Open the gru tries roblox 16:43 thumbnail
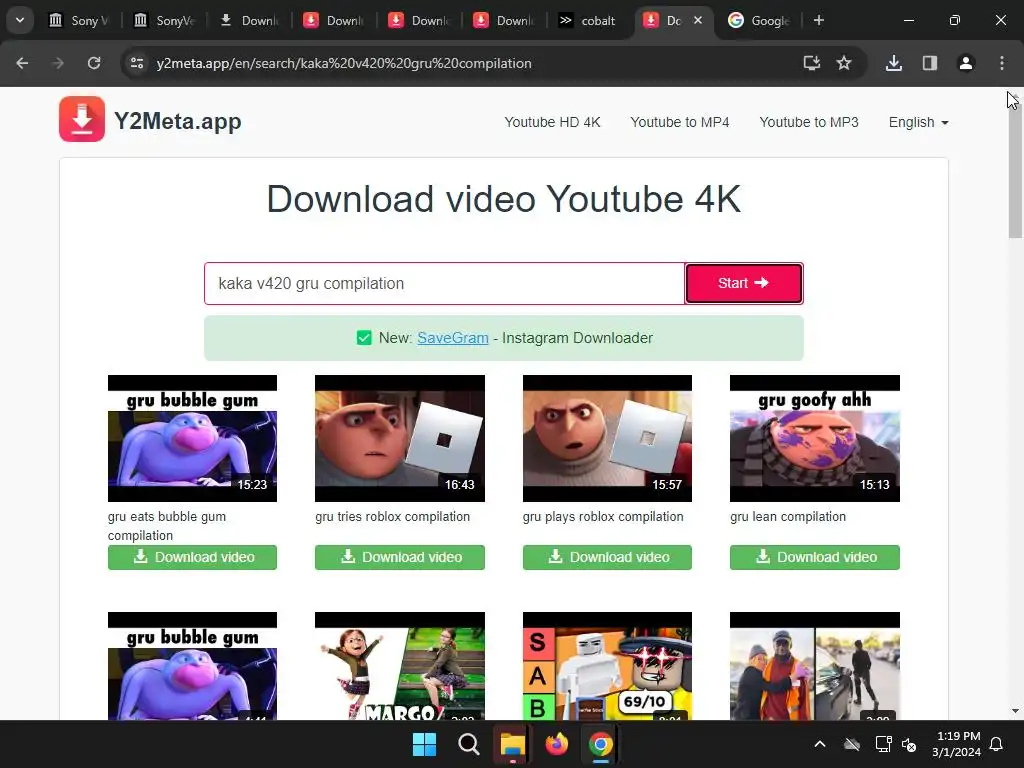The image size is (1024, 768). click(x=400, y=438)
